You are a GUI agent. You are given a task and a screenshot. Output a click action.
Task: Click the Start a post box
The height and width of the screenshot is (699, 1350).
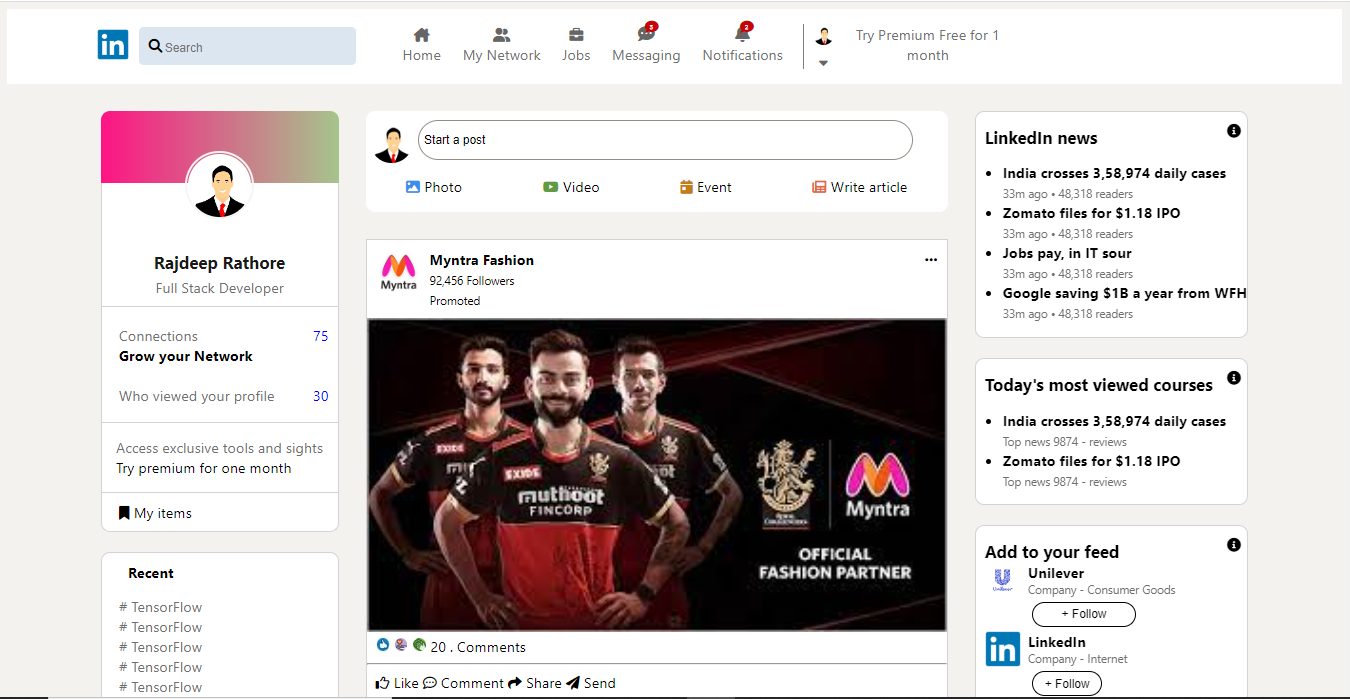[x=664, y=140]
